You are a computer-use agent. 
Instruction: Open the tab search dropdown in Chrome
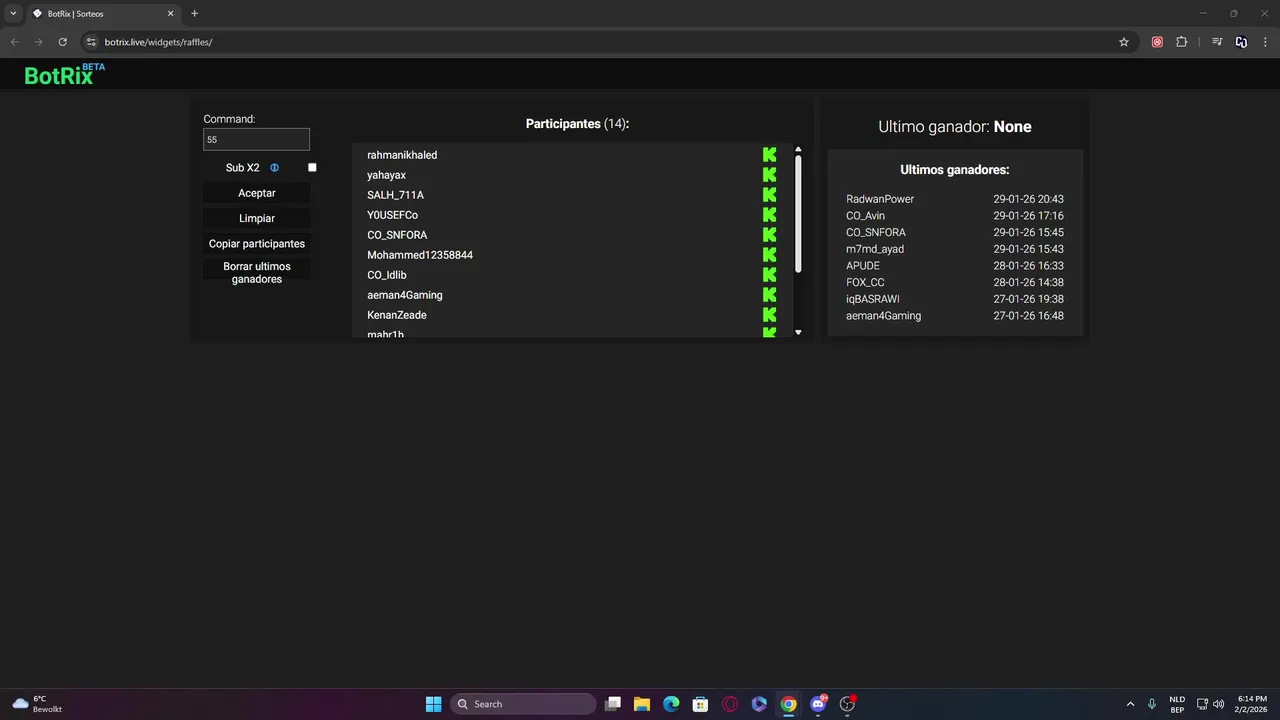(13, 14)
